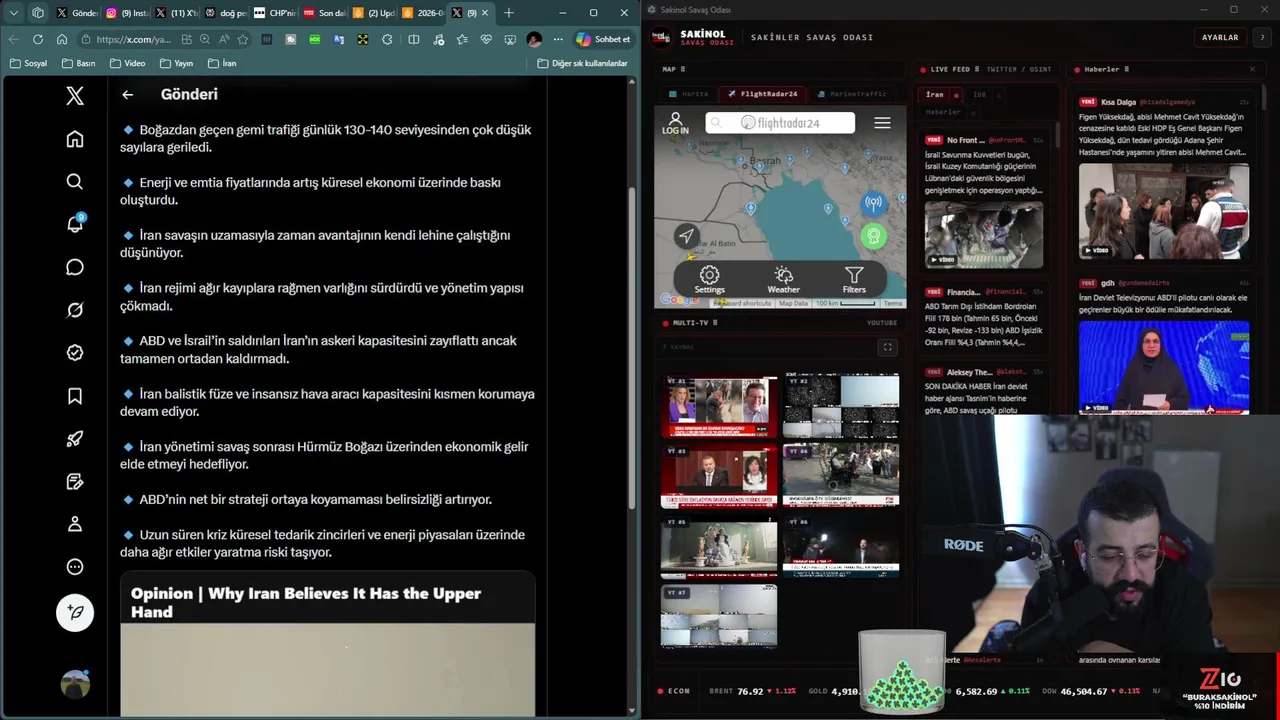
Task: Click blue antenna button on map
Action: coord(873,204)
